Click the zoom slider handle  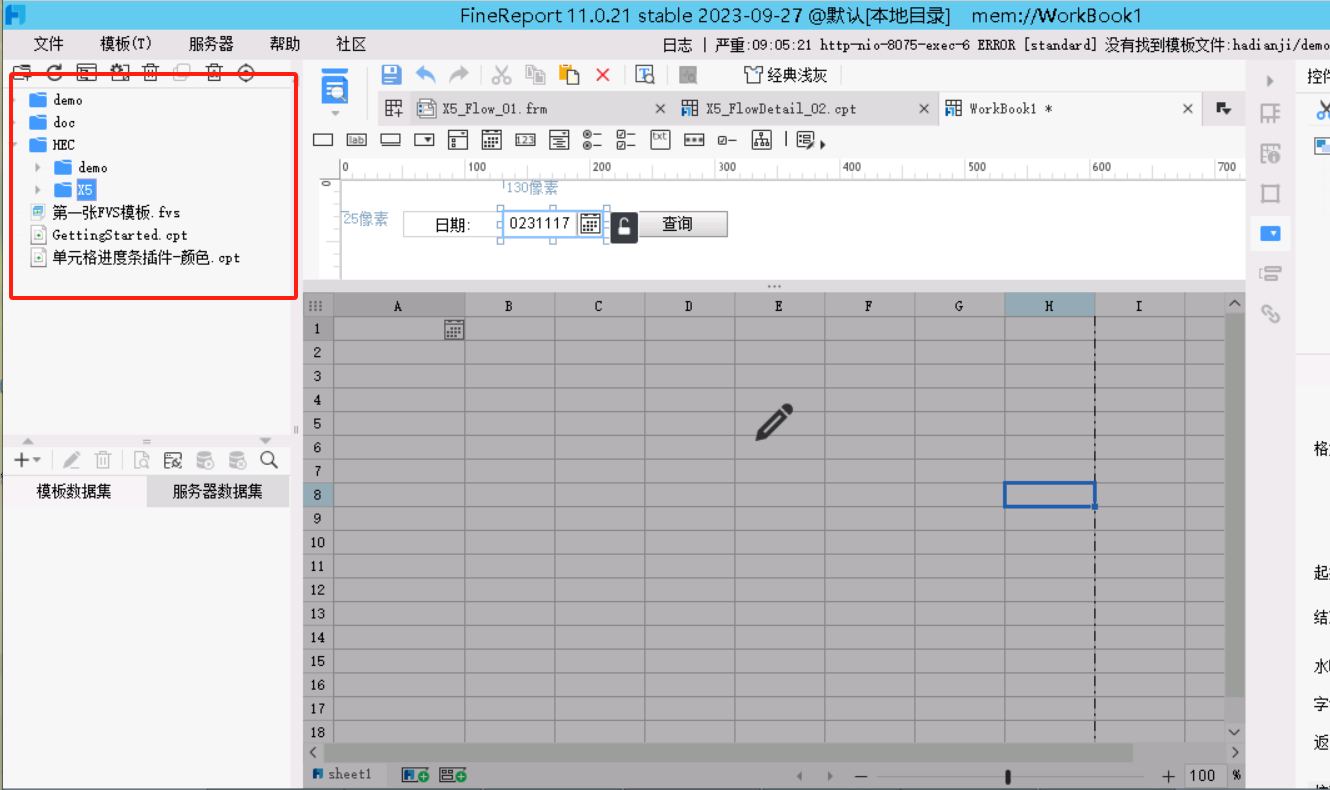click(x=1007, y=776)
